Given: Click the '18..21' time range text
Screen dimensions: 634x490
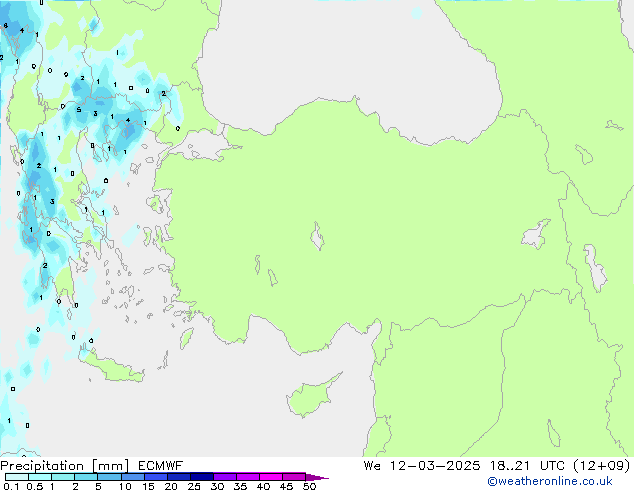Looking at the screenshot, I should 509,466.
